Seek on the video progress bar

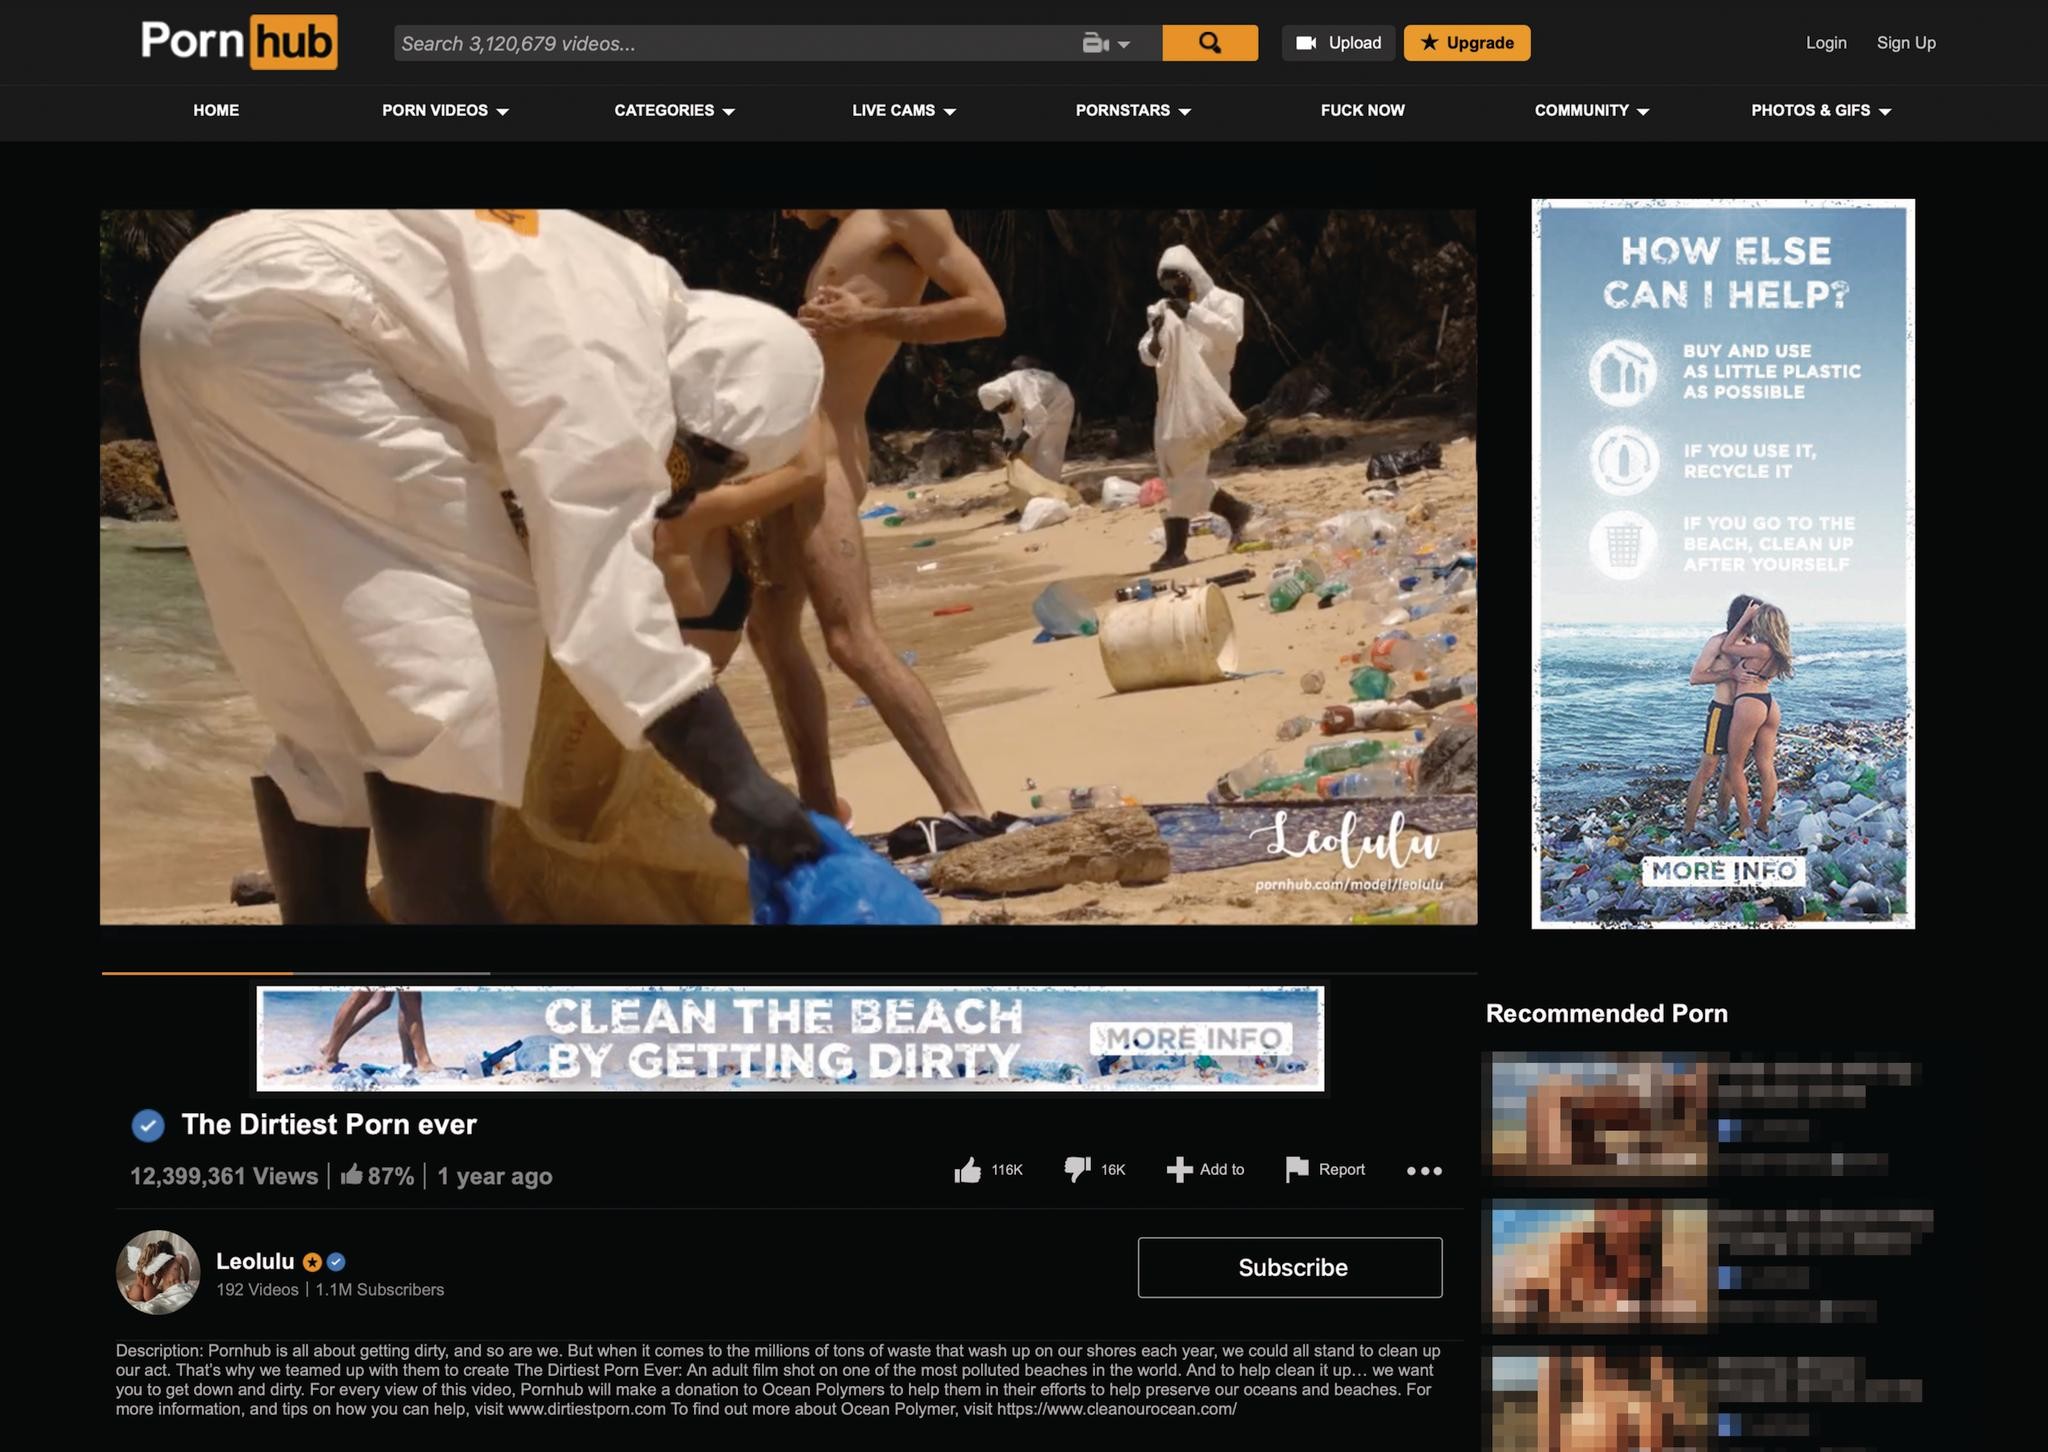788,972
